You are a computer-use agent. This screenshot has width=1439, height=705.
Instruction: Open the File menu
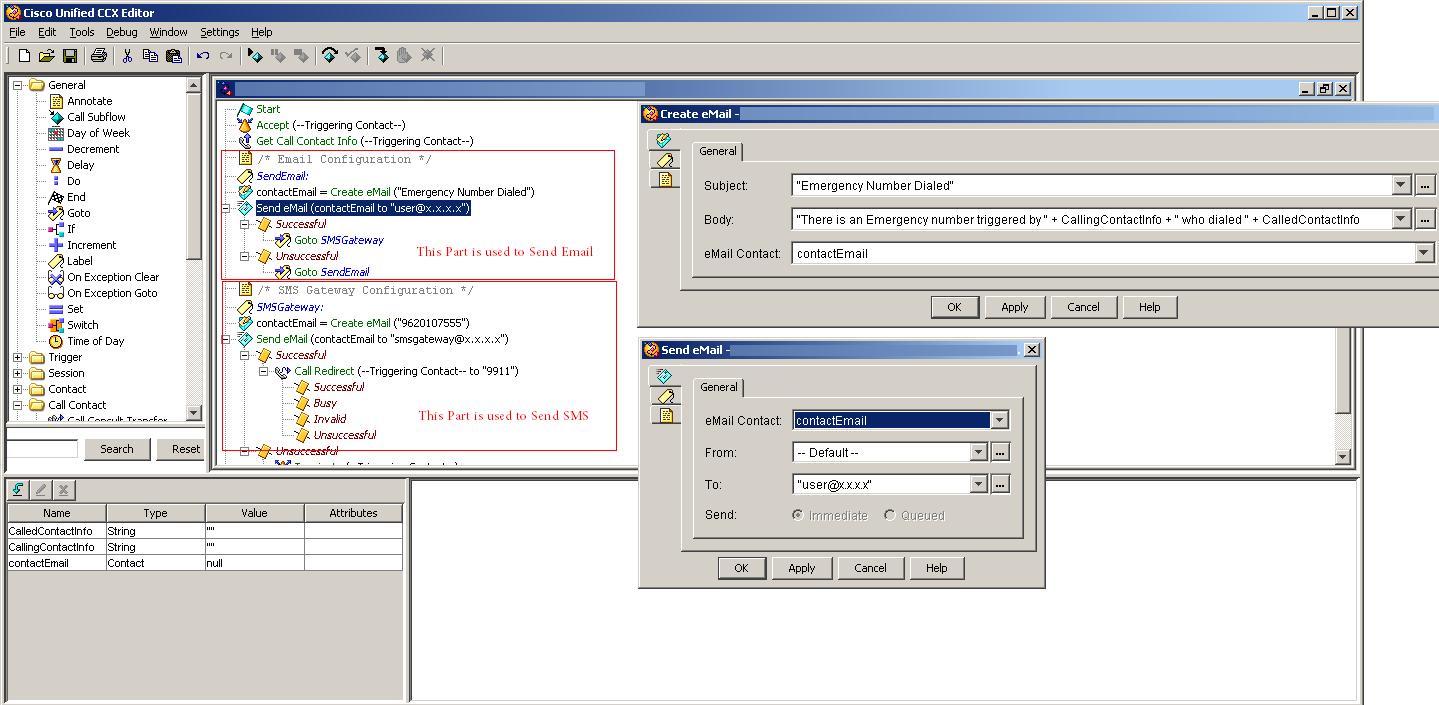pyautogui.click(x=17, y=32)
